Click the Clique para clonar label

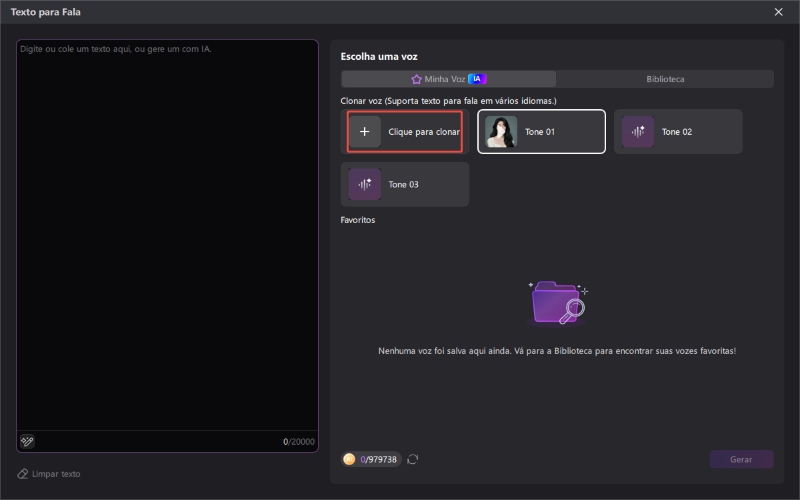coord(424,132)
